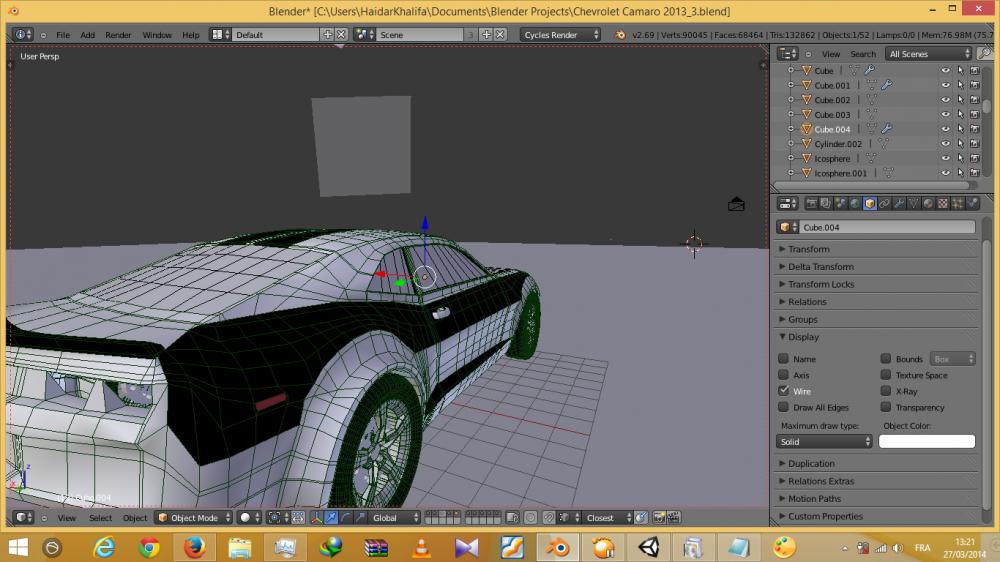Click the outliner filter search magnifier icon

point(985,54)
